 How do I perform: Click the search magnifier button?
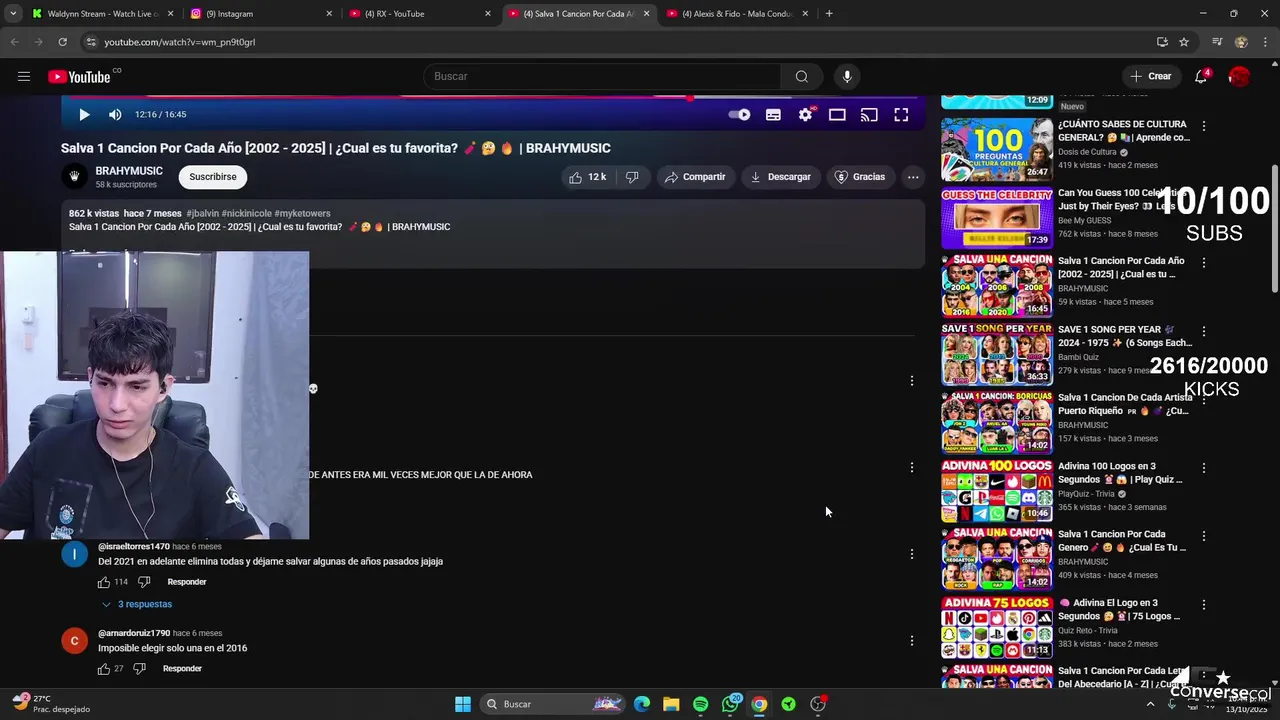(x=801, y=76)
